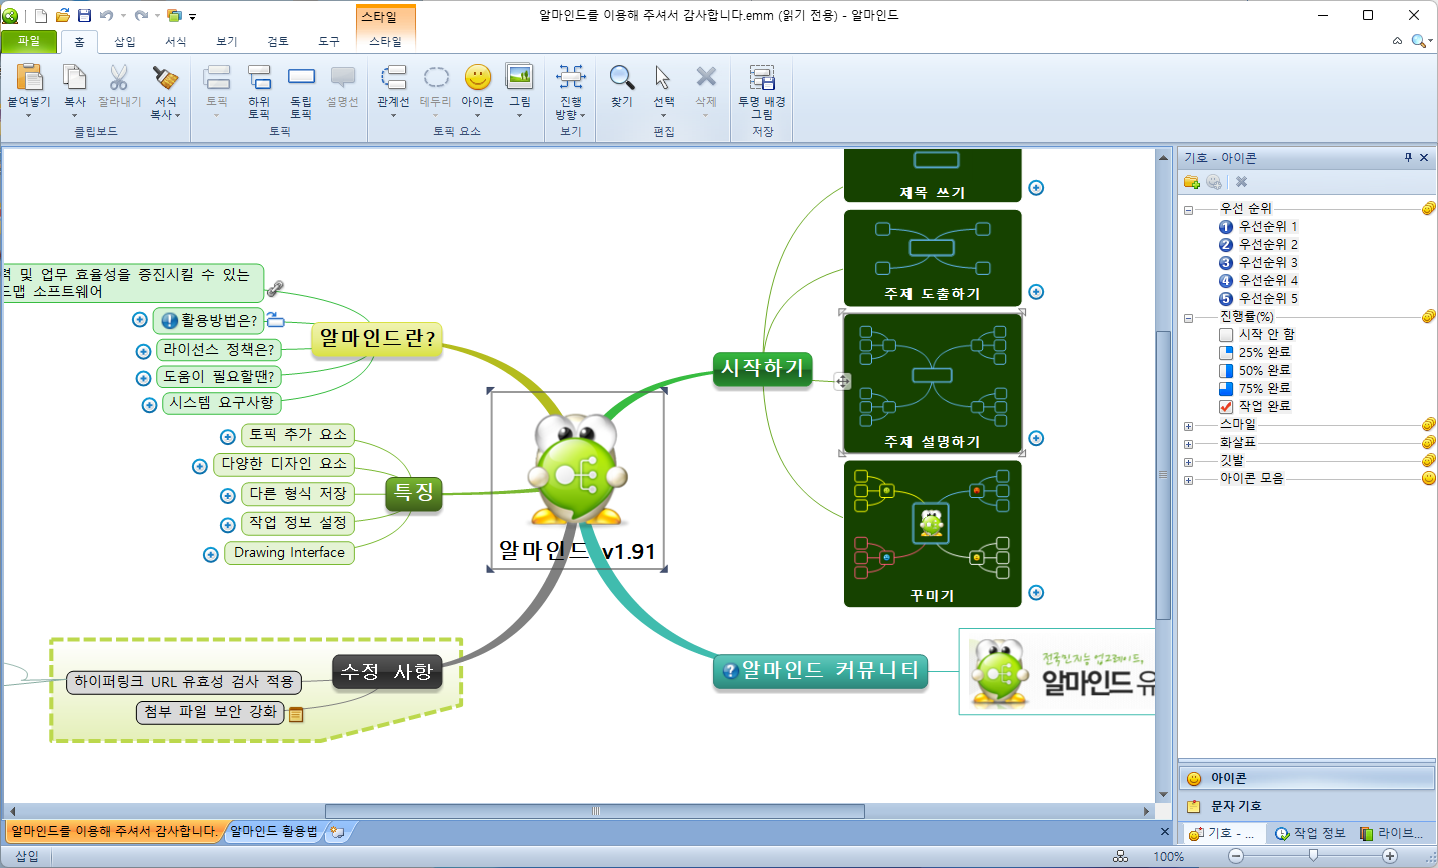The width and height of the screenshot is (1438, 868).
Task: Click the attachment icon next to 활용방법은?
Action: (x=275, y=320)
